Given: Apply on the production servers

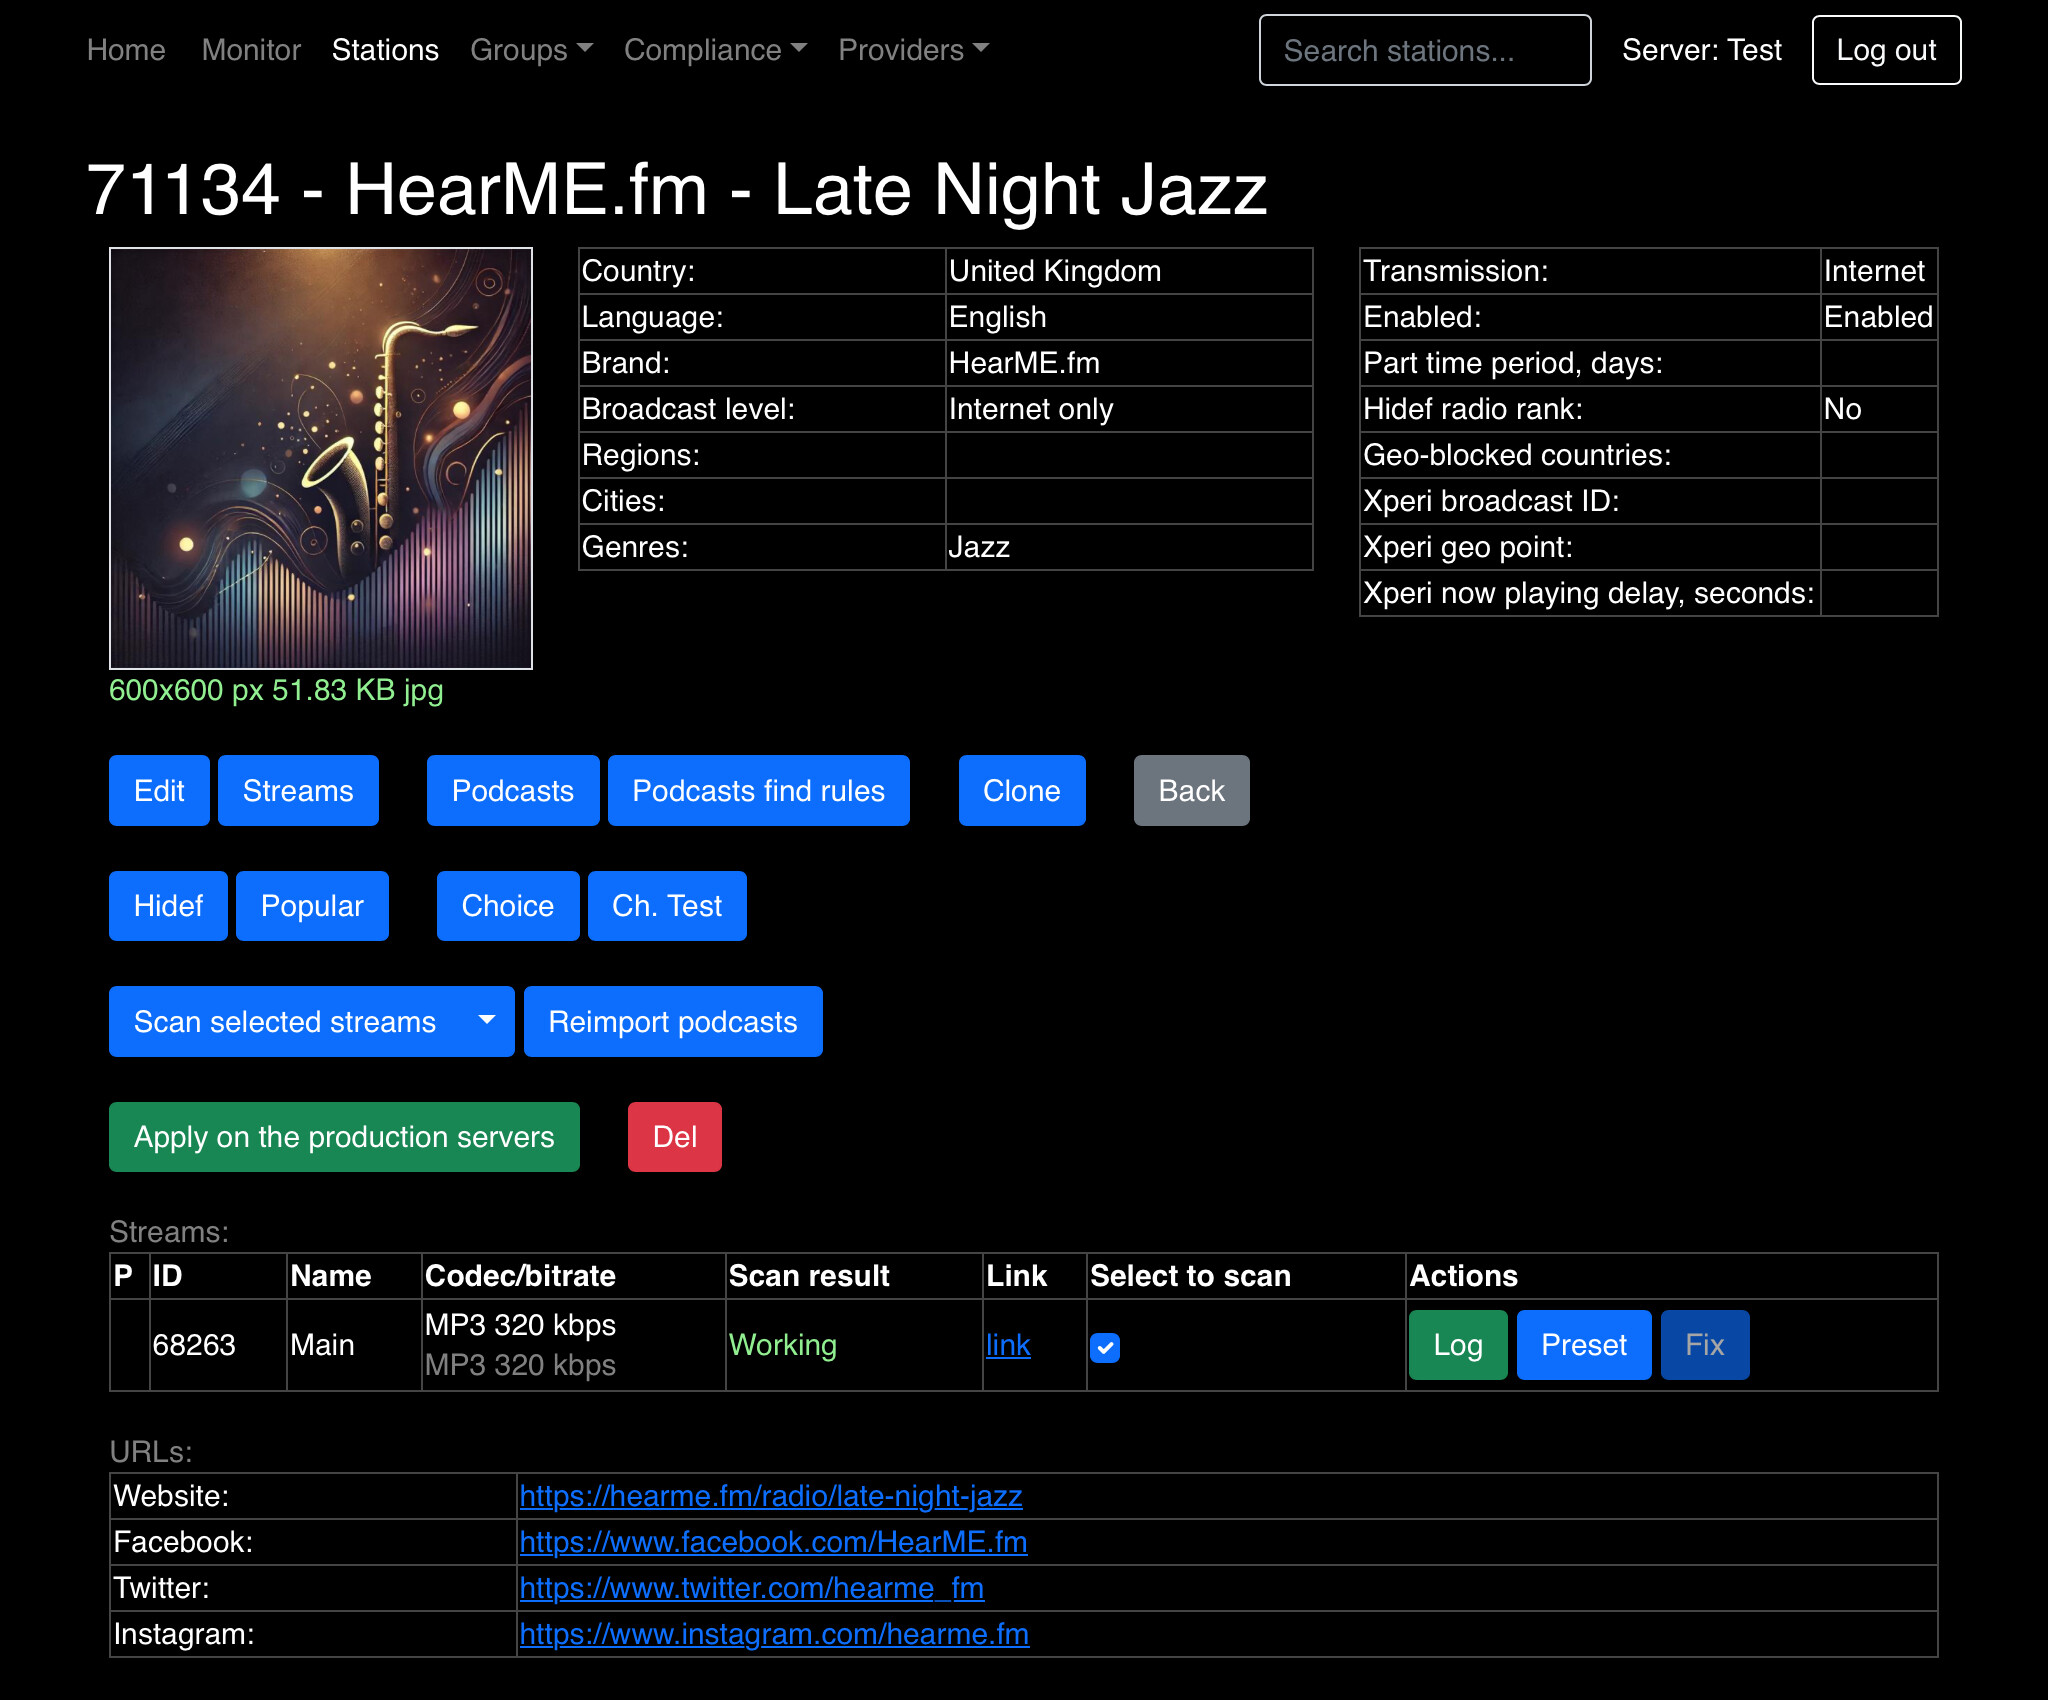Looking at the screenshot, I should point(344,1137).
